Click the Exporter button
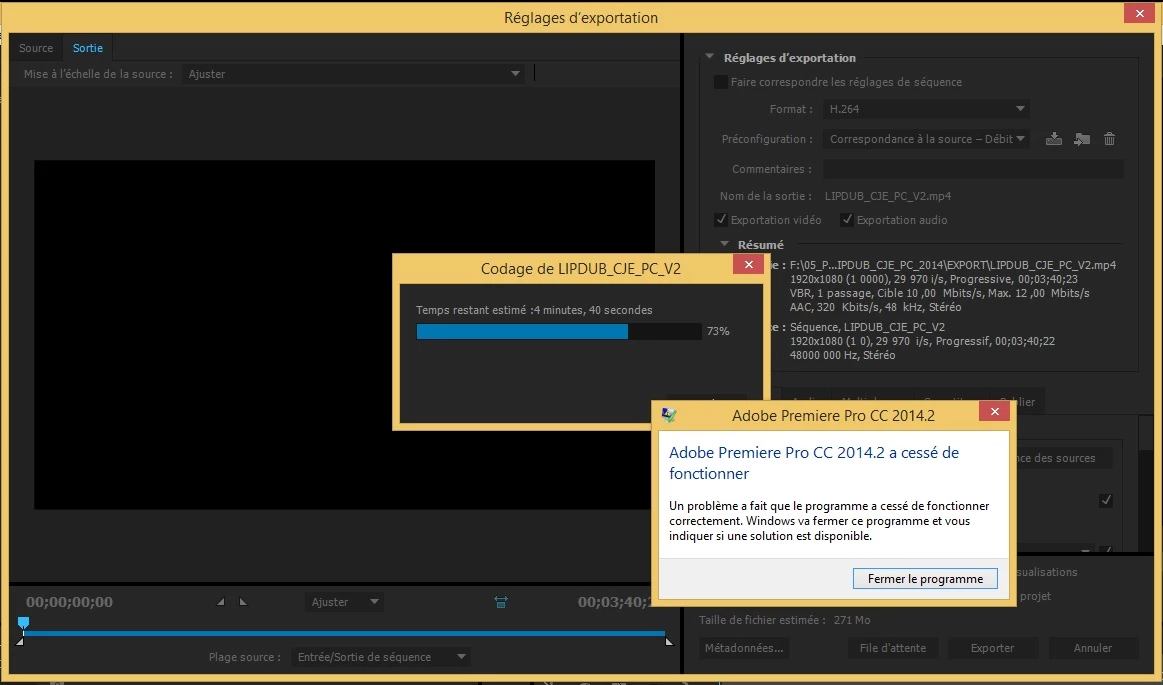The height and width of the screenshot is (685, 1163). [x=992, y=648]
